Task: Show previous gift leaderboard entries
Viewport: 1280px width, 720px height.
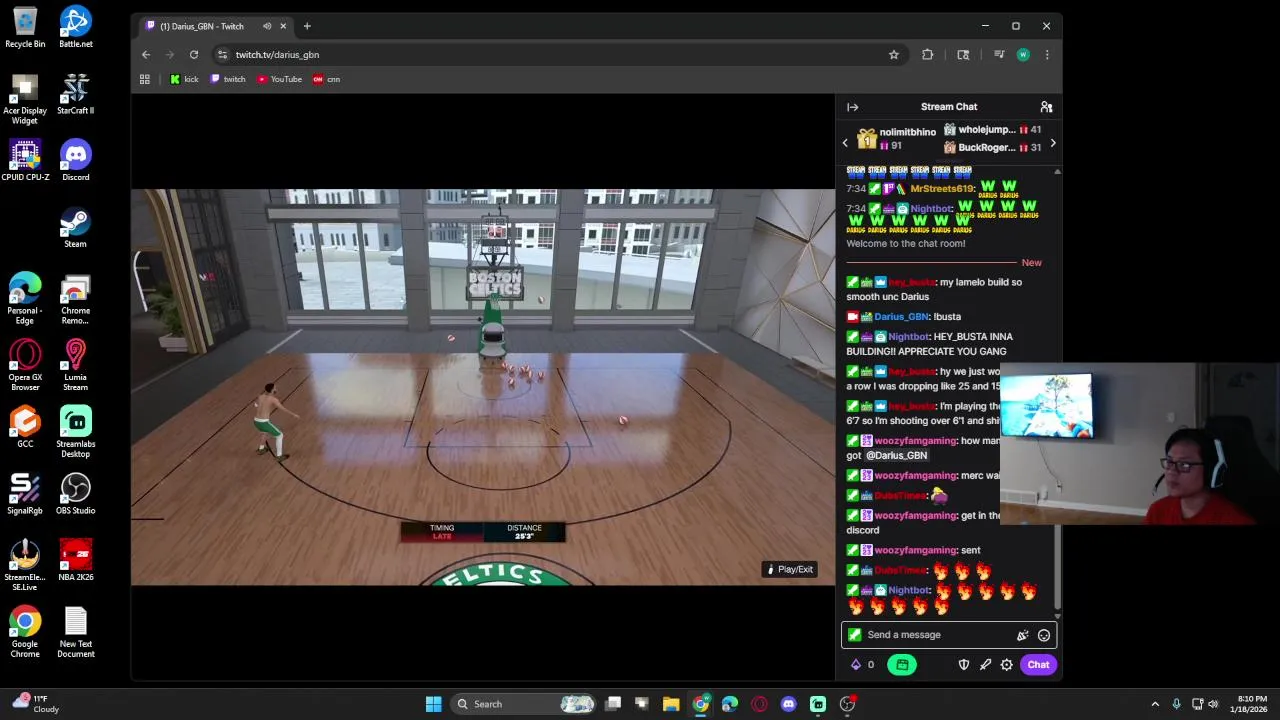Action: click(x=845, y=143)
